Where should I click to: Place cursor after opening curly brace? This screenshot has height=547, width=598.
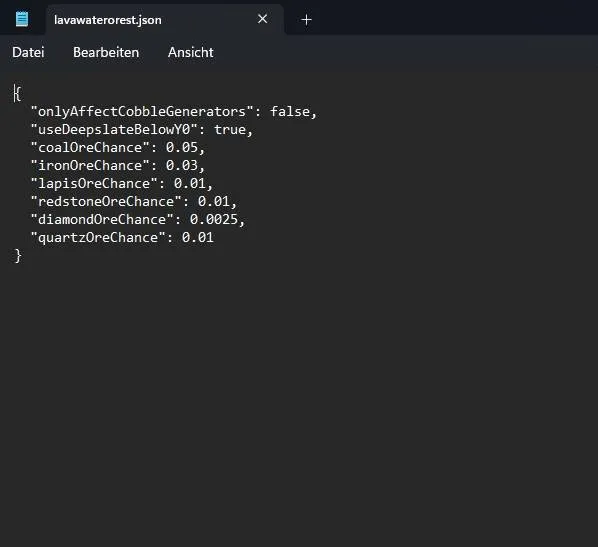tap(22, 93)
